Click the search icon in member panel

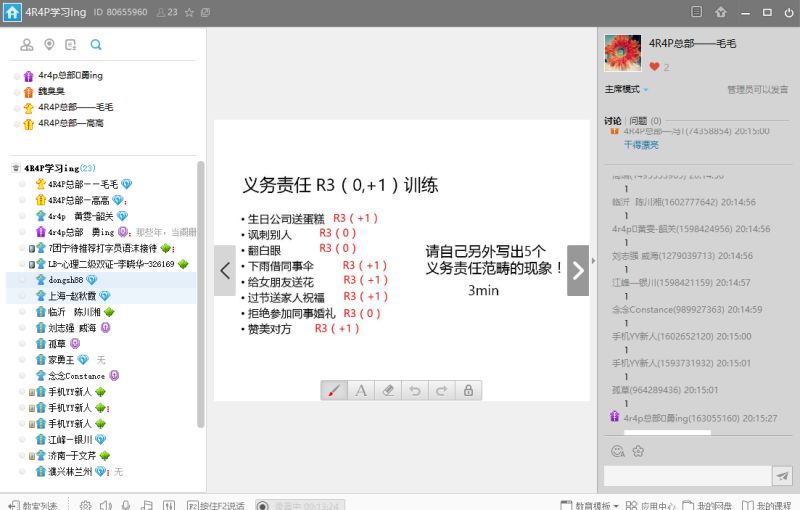point(96,45)
